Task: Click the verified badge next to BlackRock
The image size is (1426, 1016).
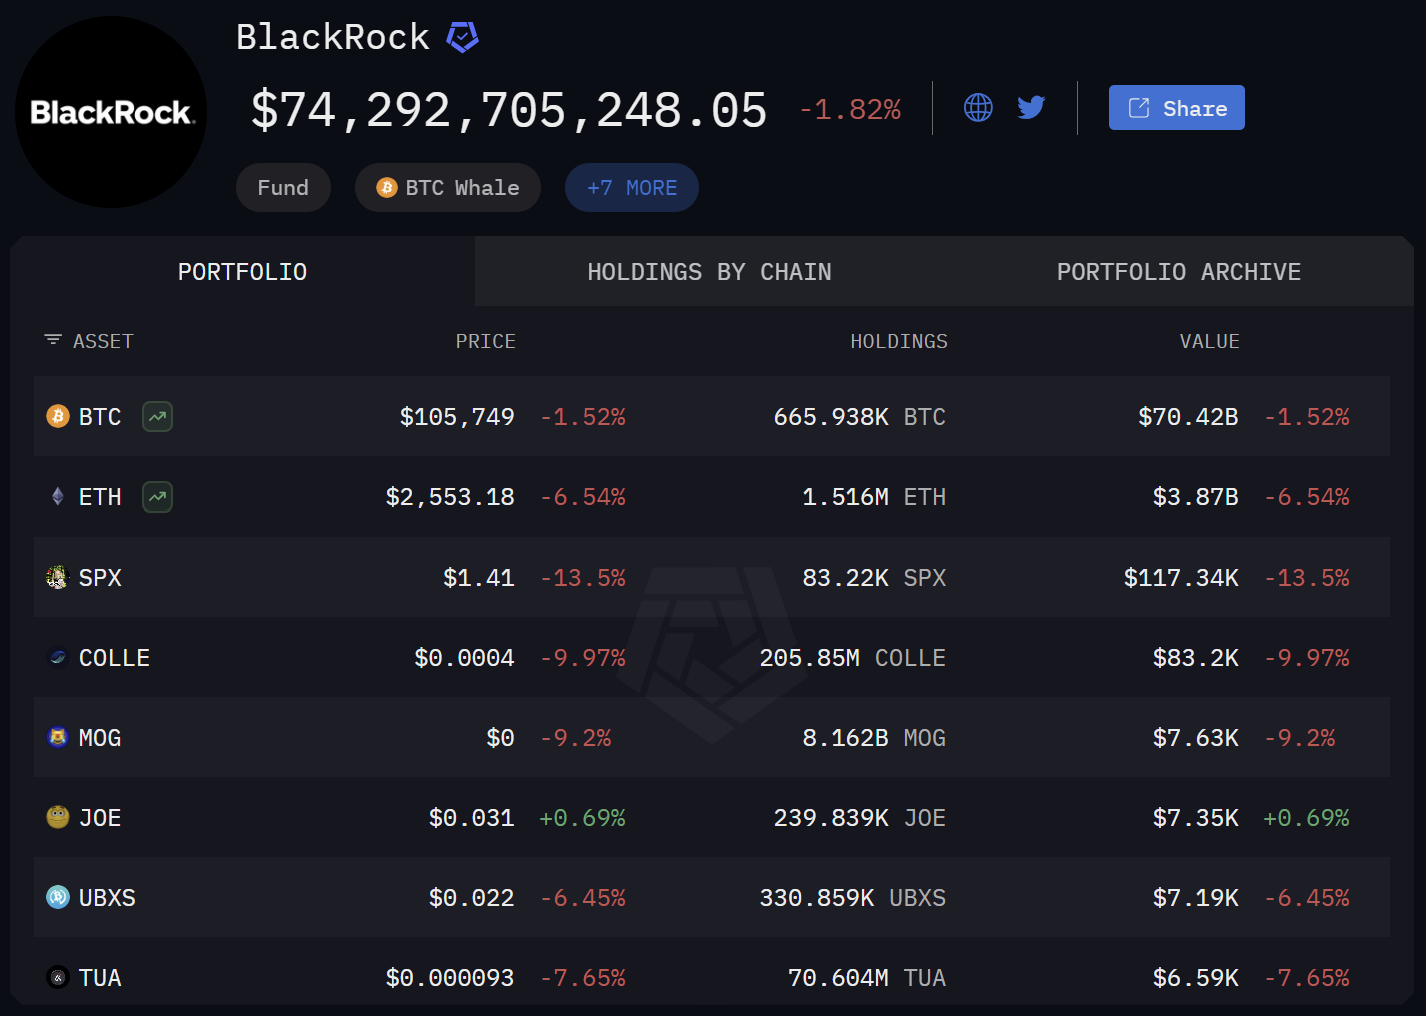Action: coord(462,38)
